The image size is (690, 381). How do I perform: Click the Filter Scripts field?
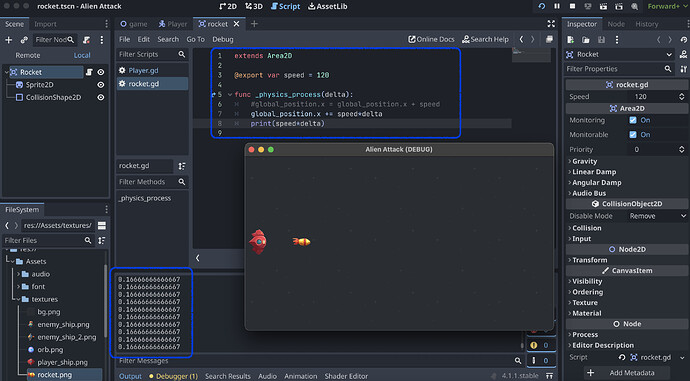coord(152,54)
